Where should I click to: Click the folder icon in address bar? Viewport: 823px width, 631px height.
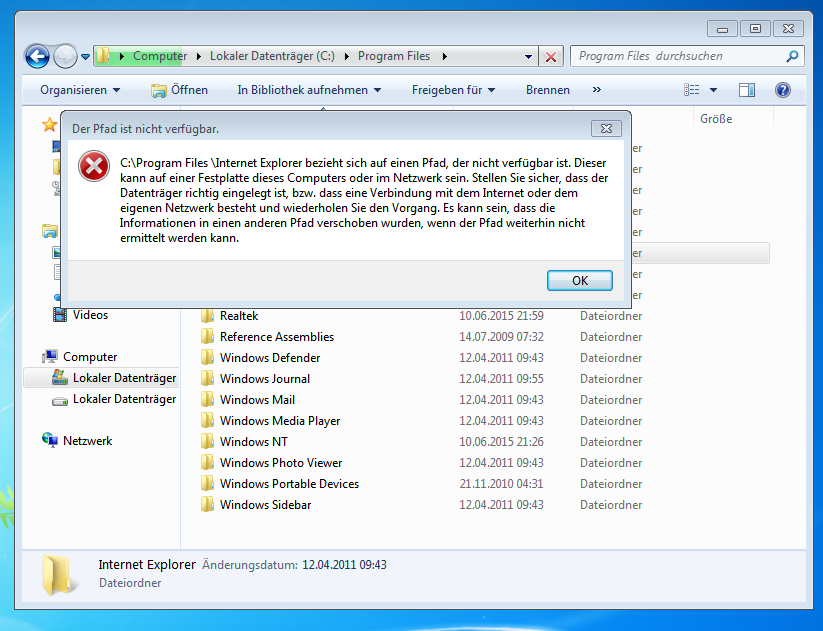point(103,55)
